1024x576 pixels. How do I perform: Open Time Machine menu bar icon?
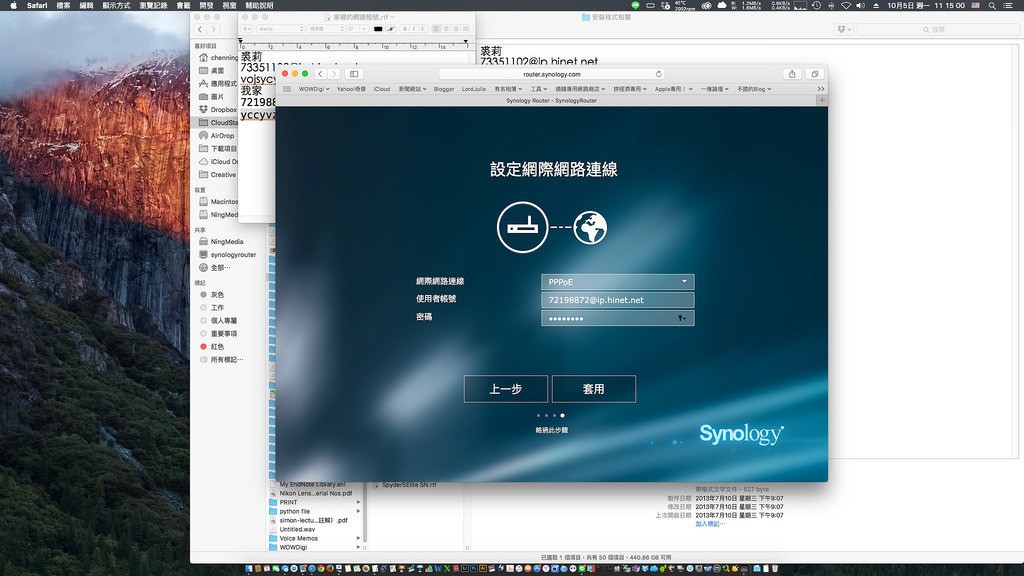816,5
